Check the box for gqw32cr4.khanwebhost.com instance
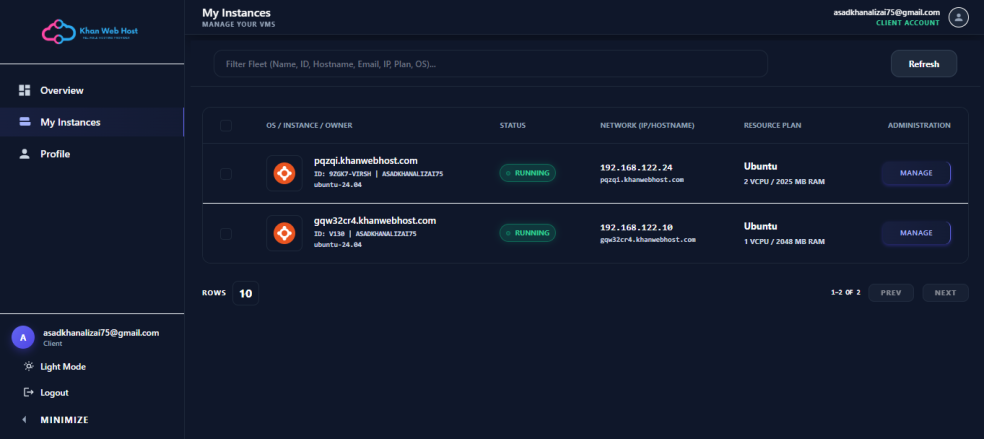 pyautogui.click(x=226, y=234)
